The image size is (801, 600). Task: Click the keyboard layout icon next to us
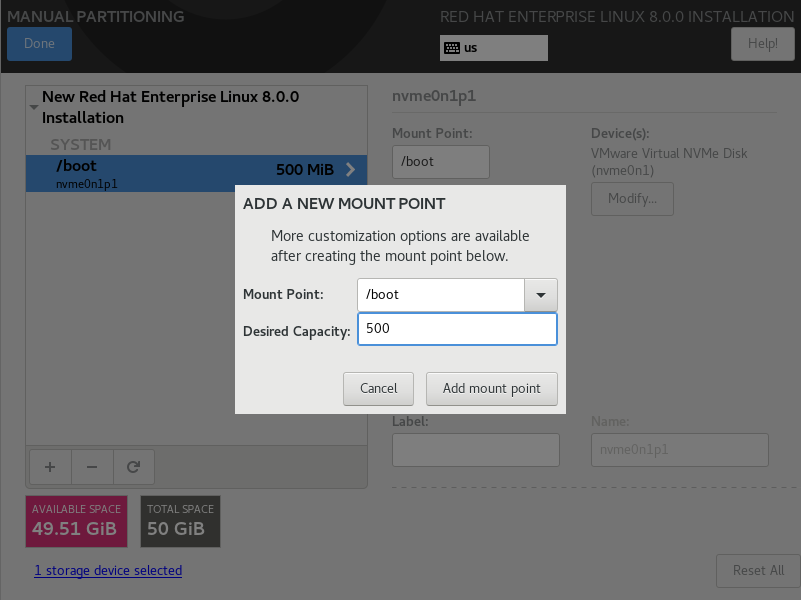pyautogui.click(x=452, y=48)
